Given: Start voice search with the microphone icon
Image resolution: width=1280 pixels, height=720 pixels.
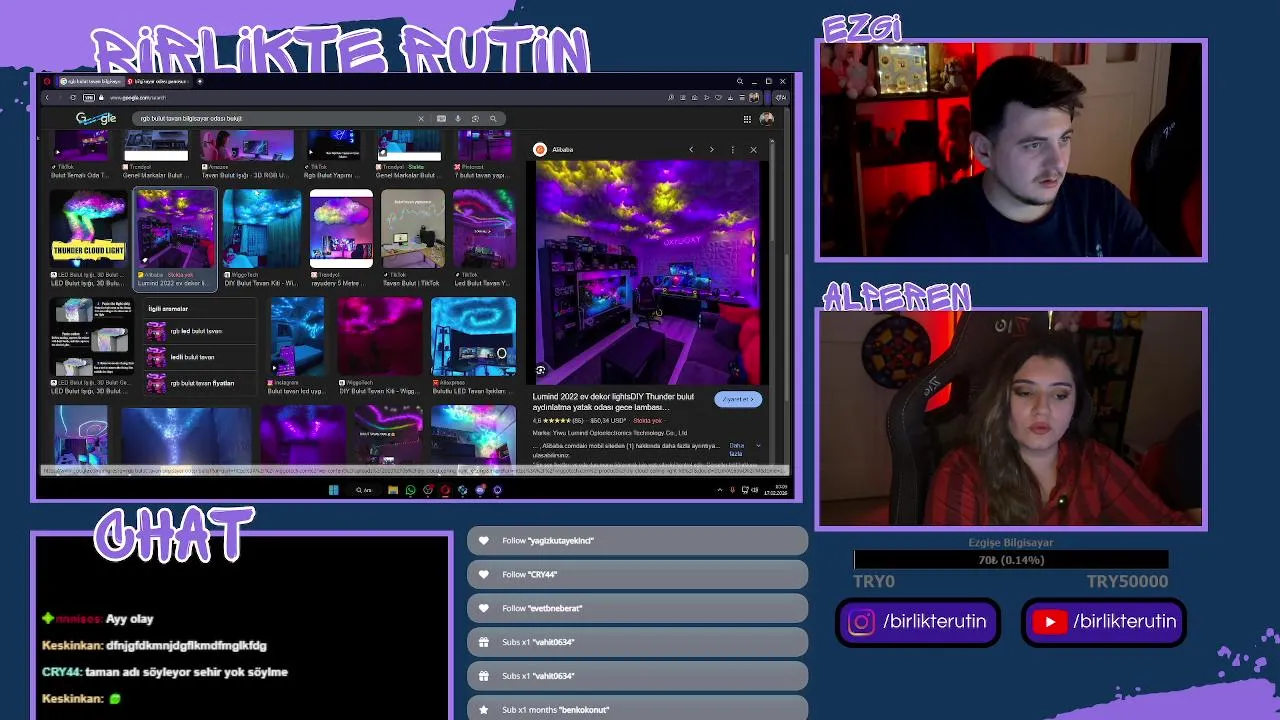Looking at the screenshot, I should point(458,118).
